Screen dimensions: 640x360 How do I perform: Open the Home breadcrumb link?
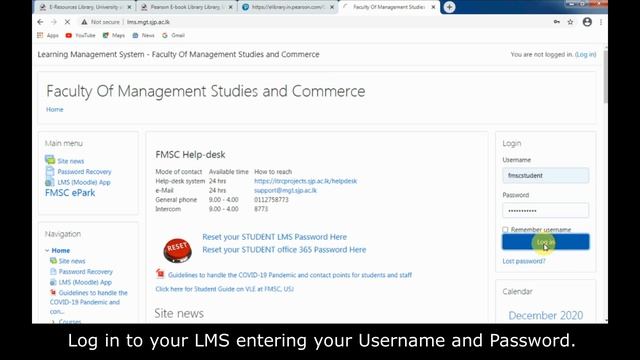click(55, 109)
